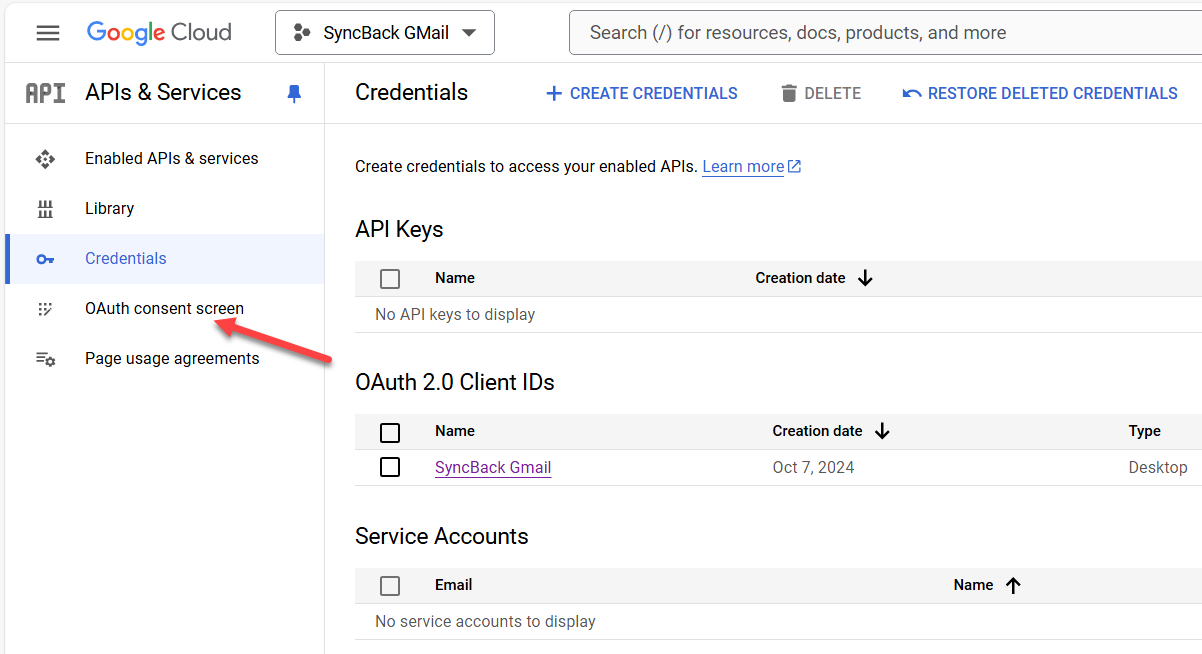Click the Google Cloud logo
Viewport: 1202px width, 654px height.
click(x=159, y=33)
